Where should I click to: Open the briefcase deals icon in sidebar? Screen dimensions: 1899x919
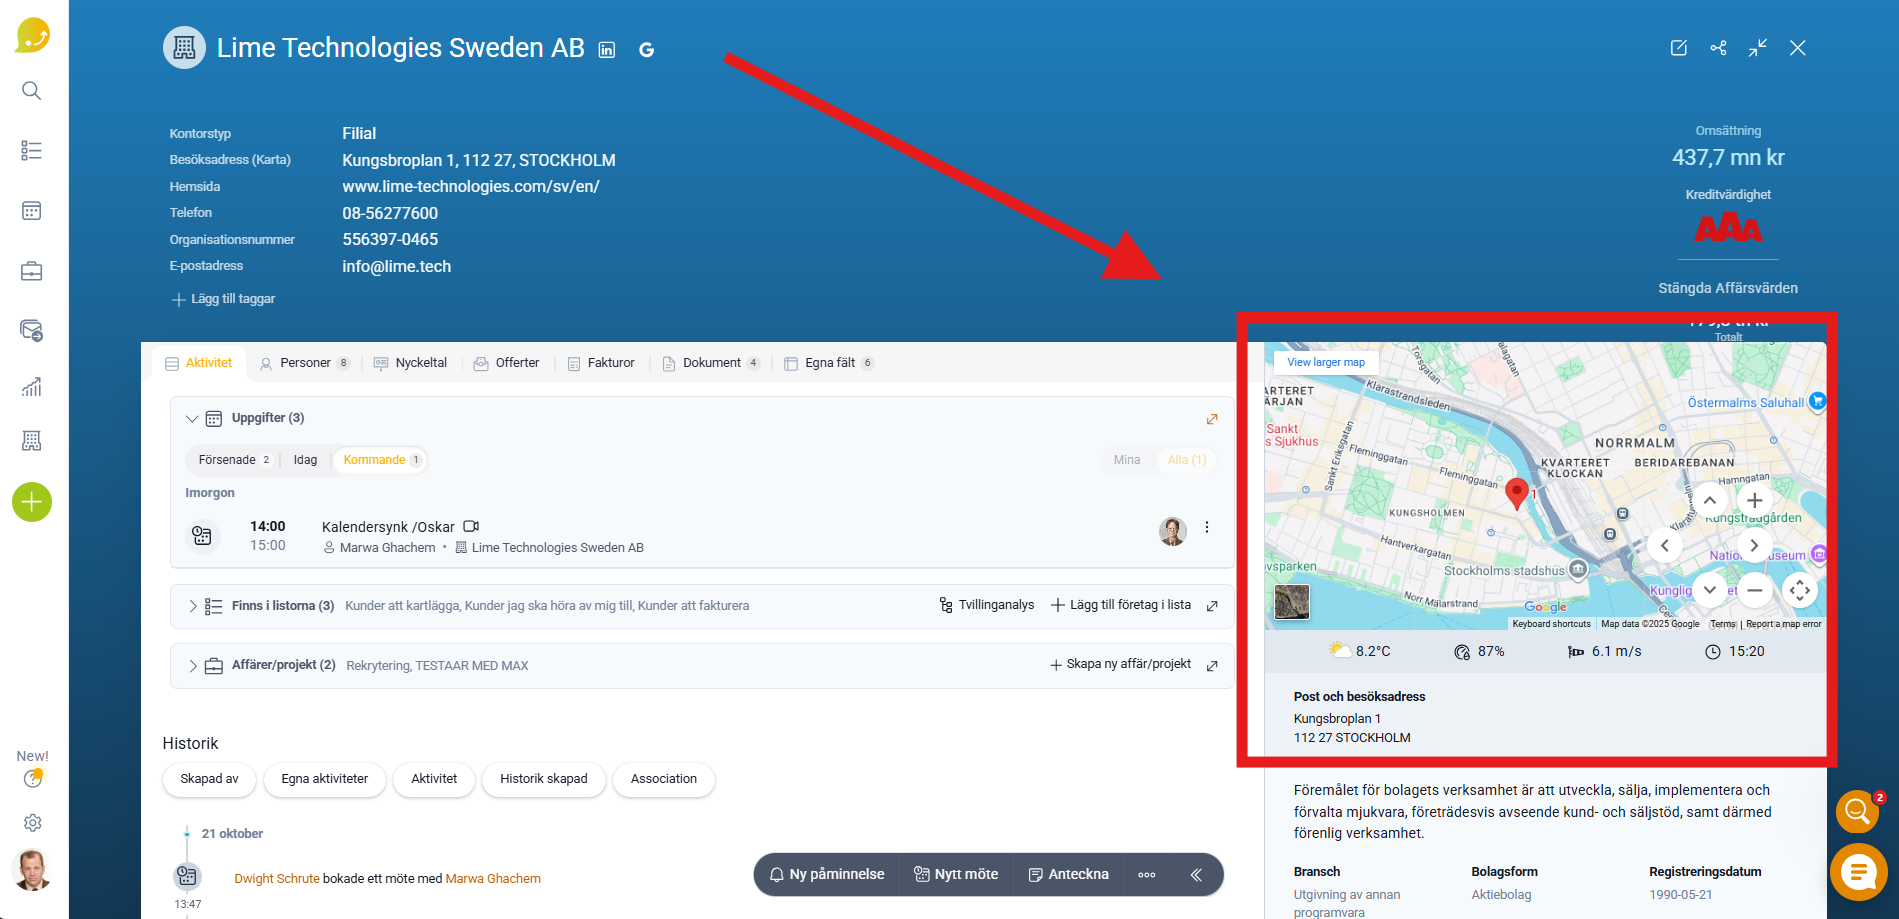click(x=32, y=271)
